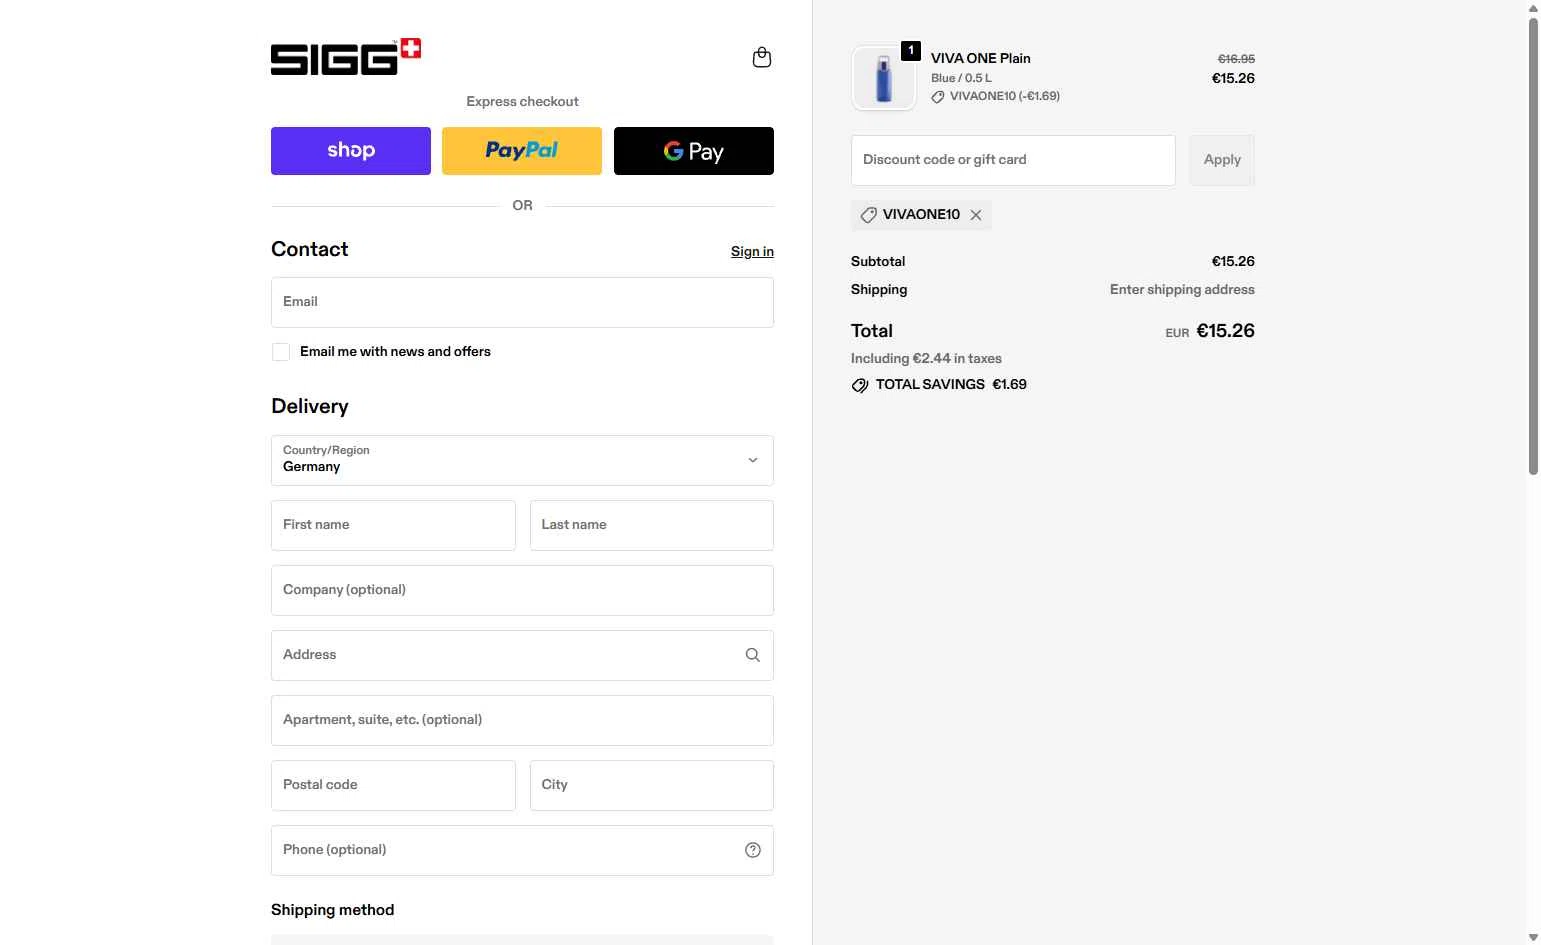Click the struck-through €16.95 price
This screenshot has width=1541, height=945.
coord(1236,59)
